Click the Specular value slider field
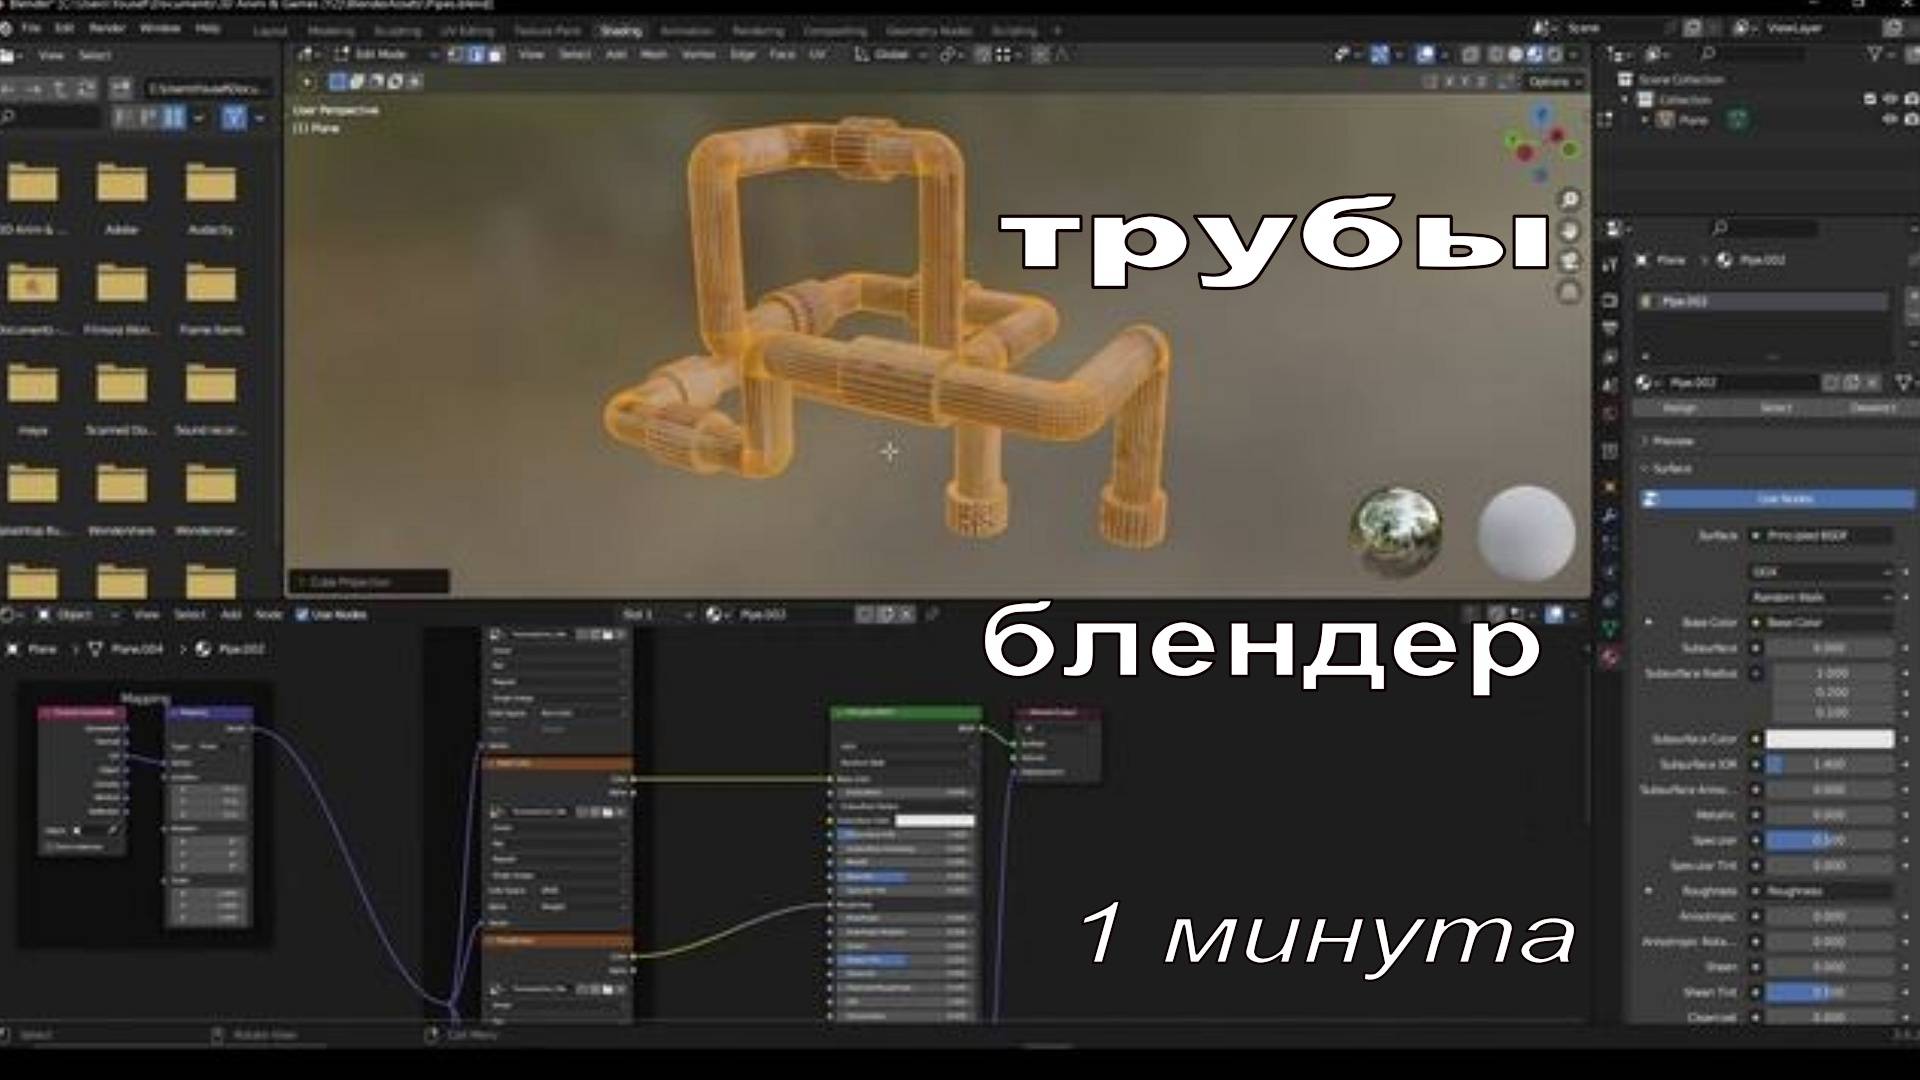Screen dimensions: 1920x1080 point(1829,840)
